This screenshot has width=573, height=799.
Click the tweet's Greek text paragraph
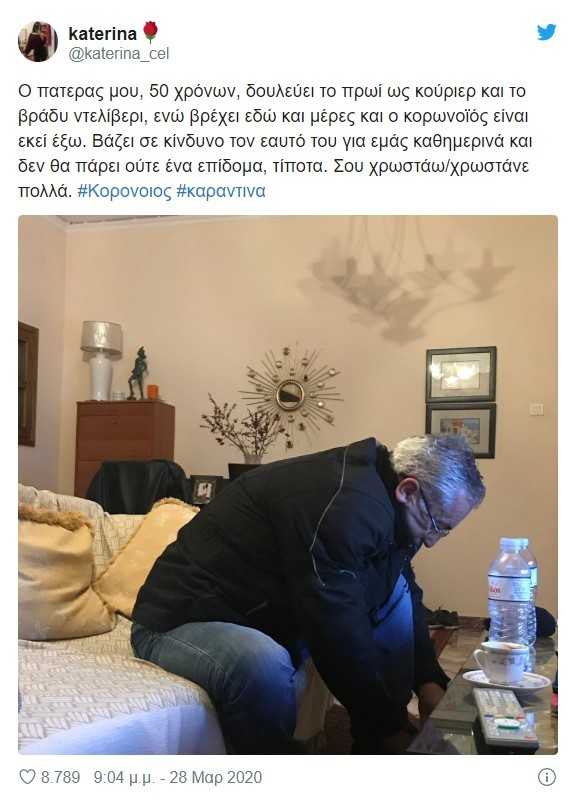point(275,141)
